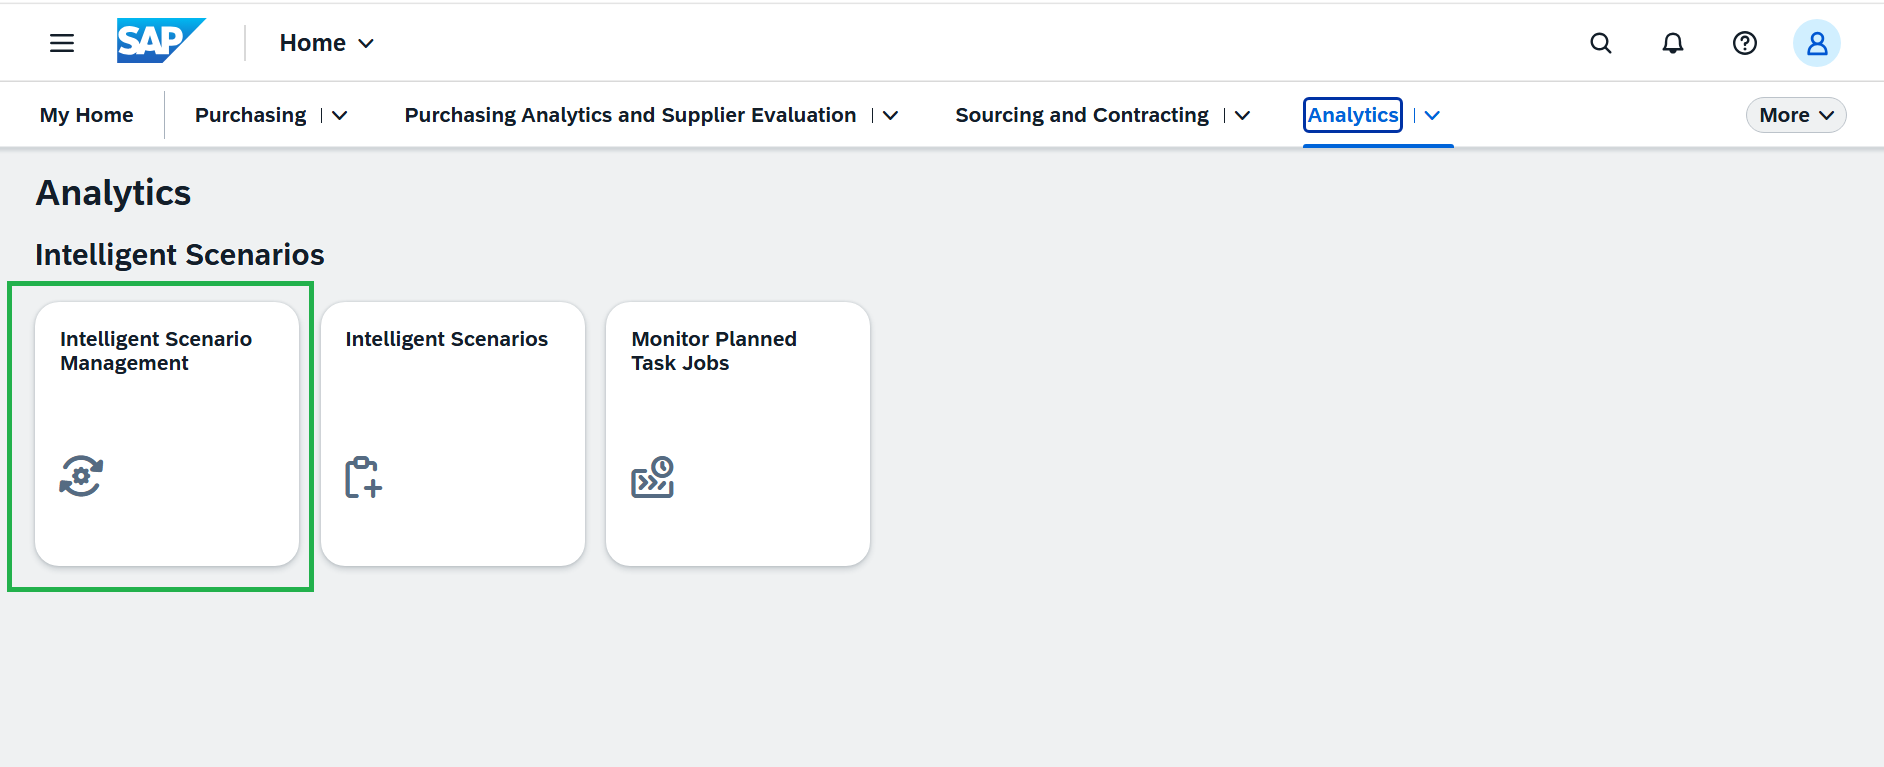Open the hamburger navigation menu

click(x=62, y=43)
